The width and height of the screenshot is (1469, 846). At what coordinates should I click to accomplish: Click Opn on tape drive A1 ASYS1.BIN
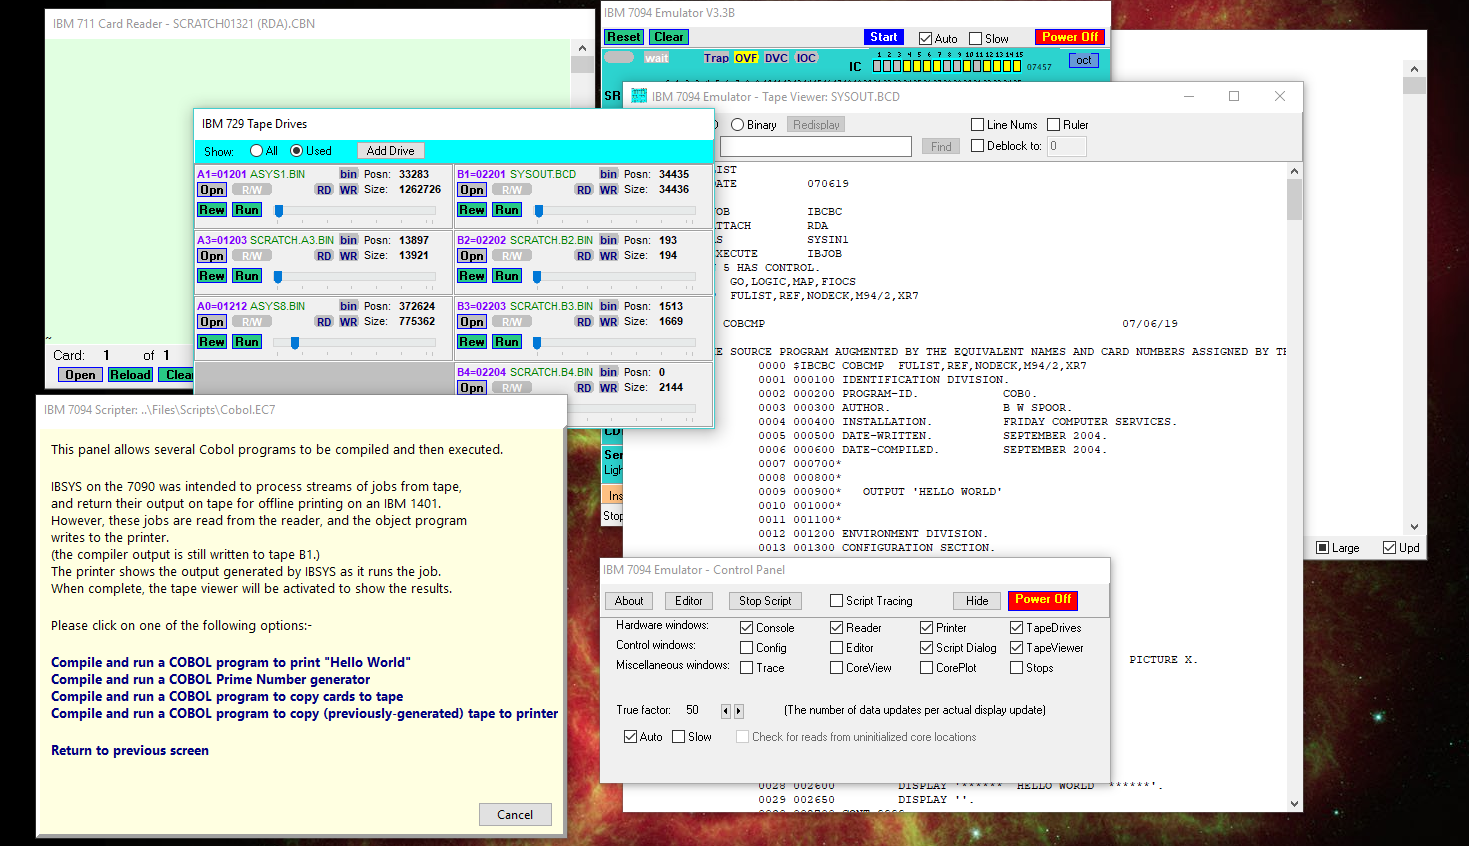pyautogui.click(x=211, y=190)
